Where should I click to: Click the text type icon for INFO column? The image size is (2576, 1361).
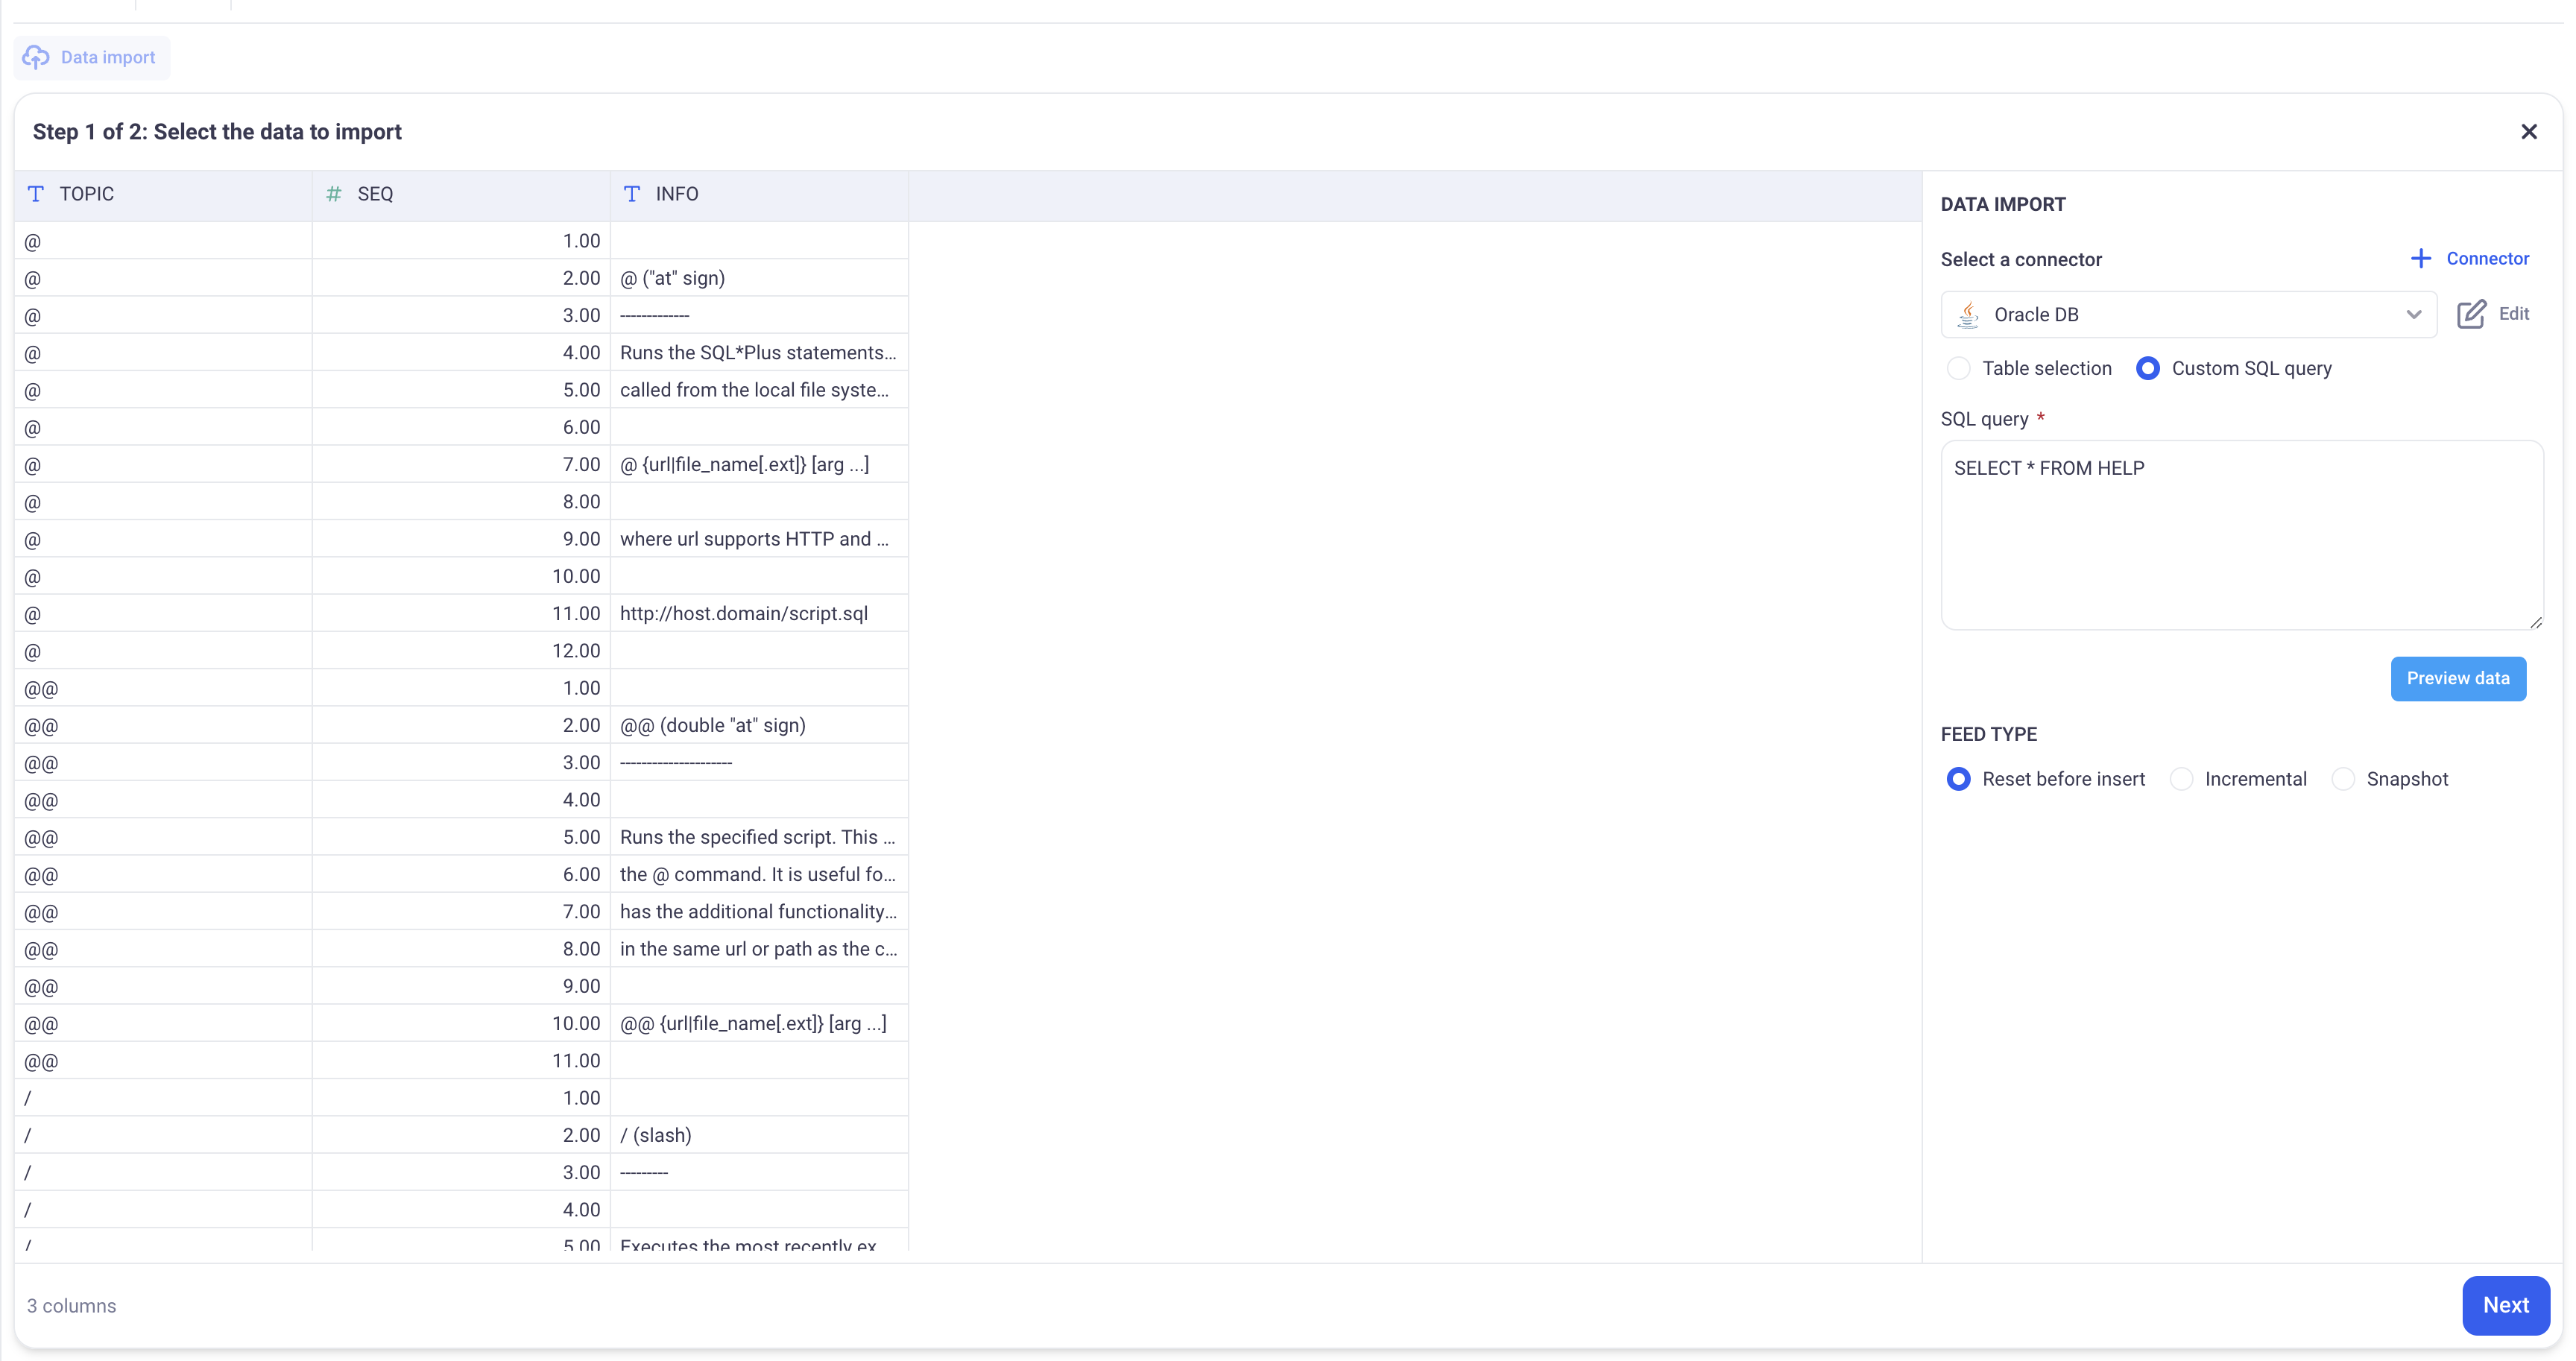click(x=632, y=194)
